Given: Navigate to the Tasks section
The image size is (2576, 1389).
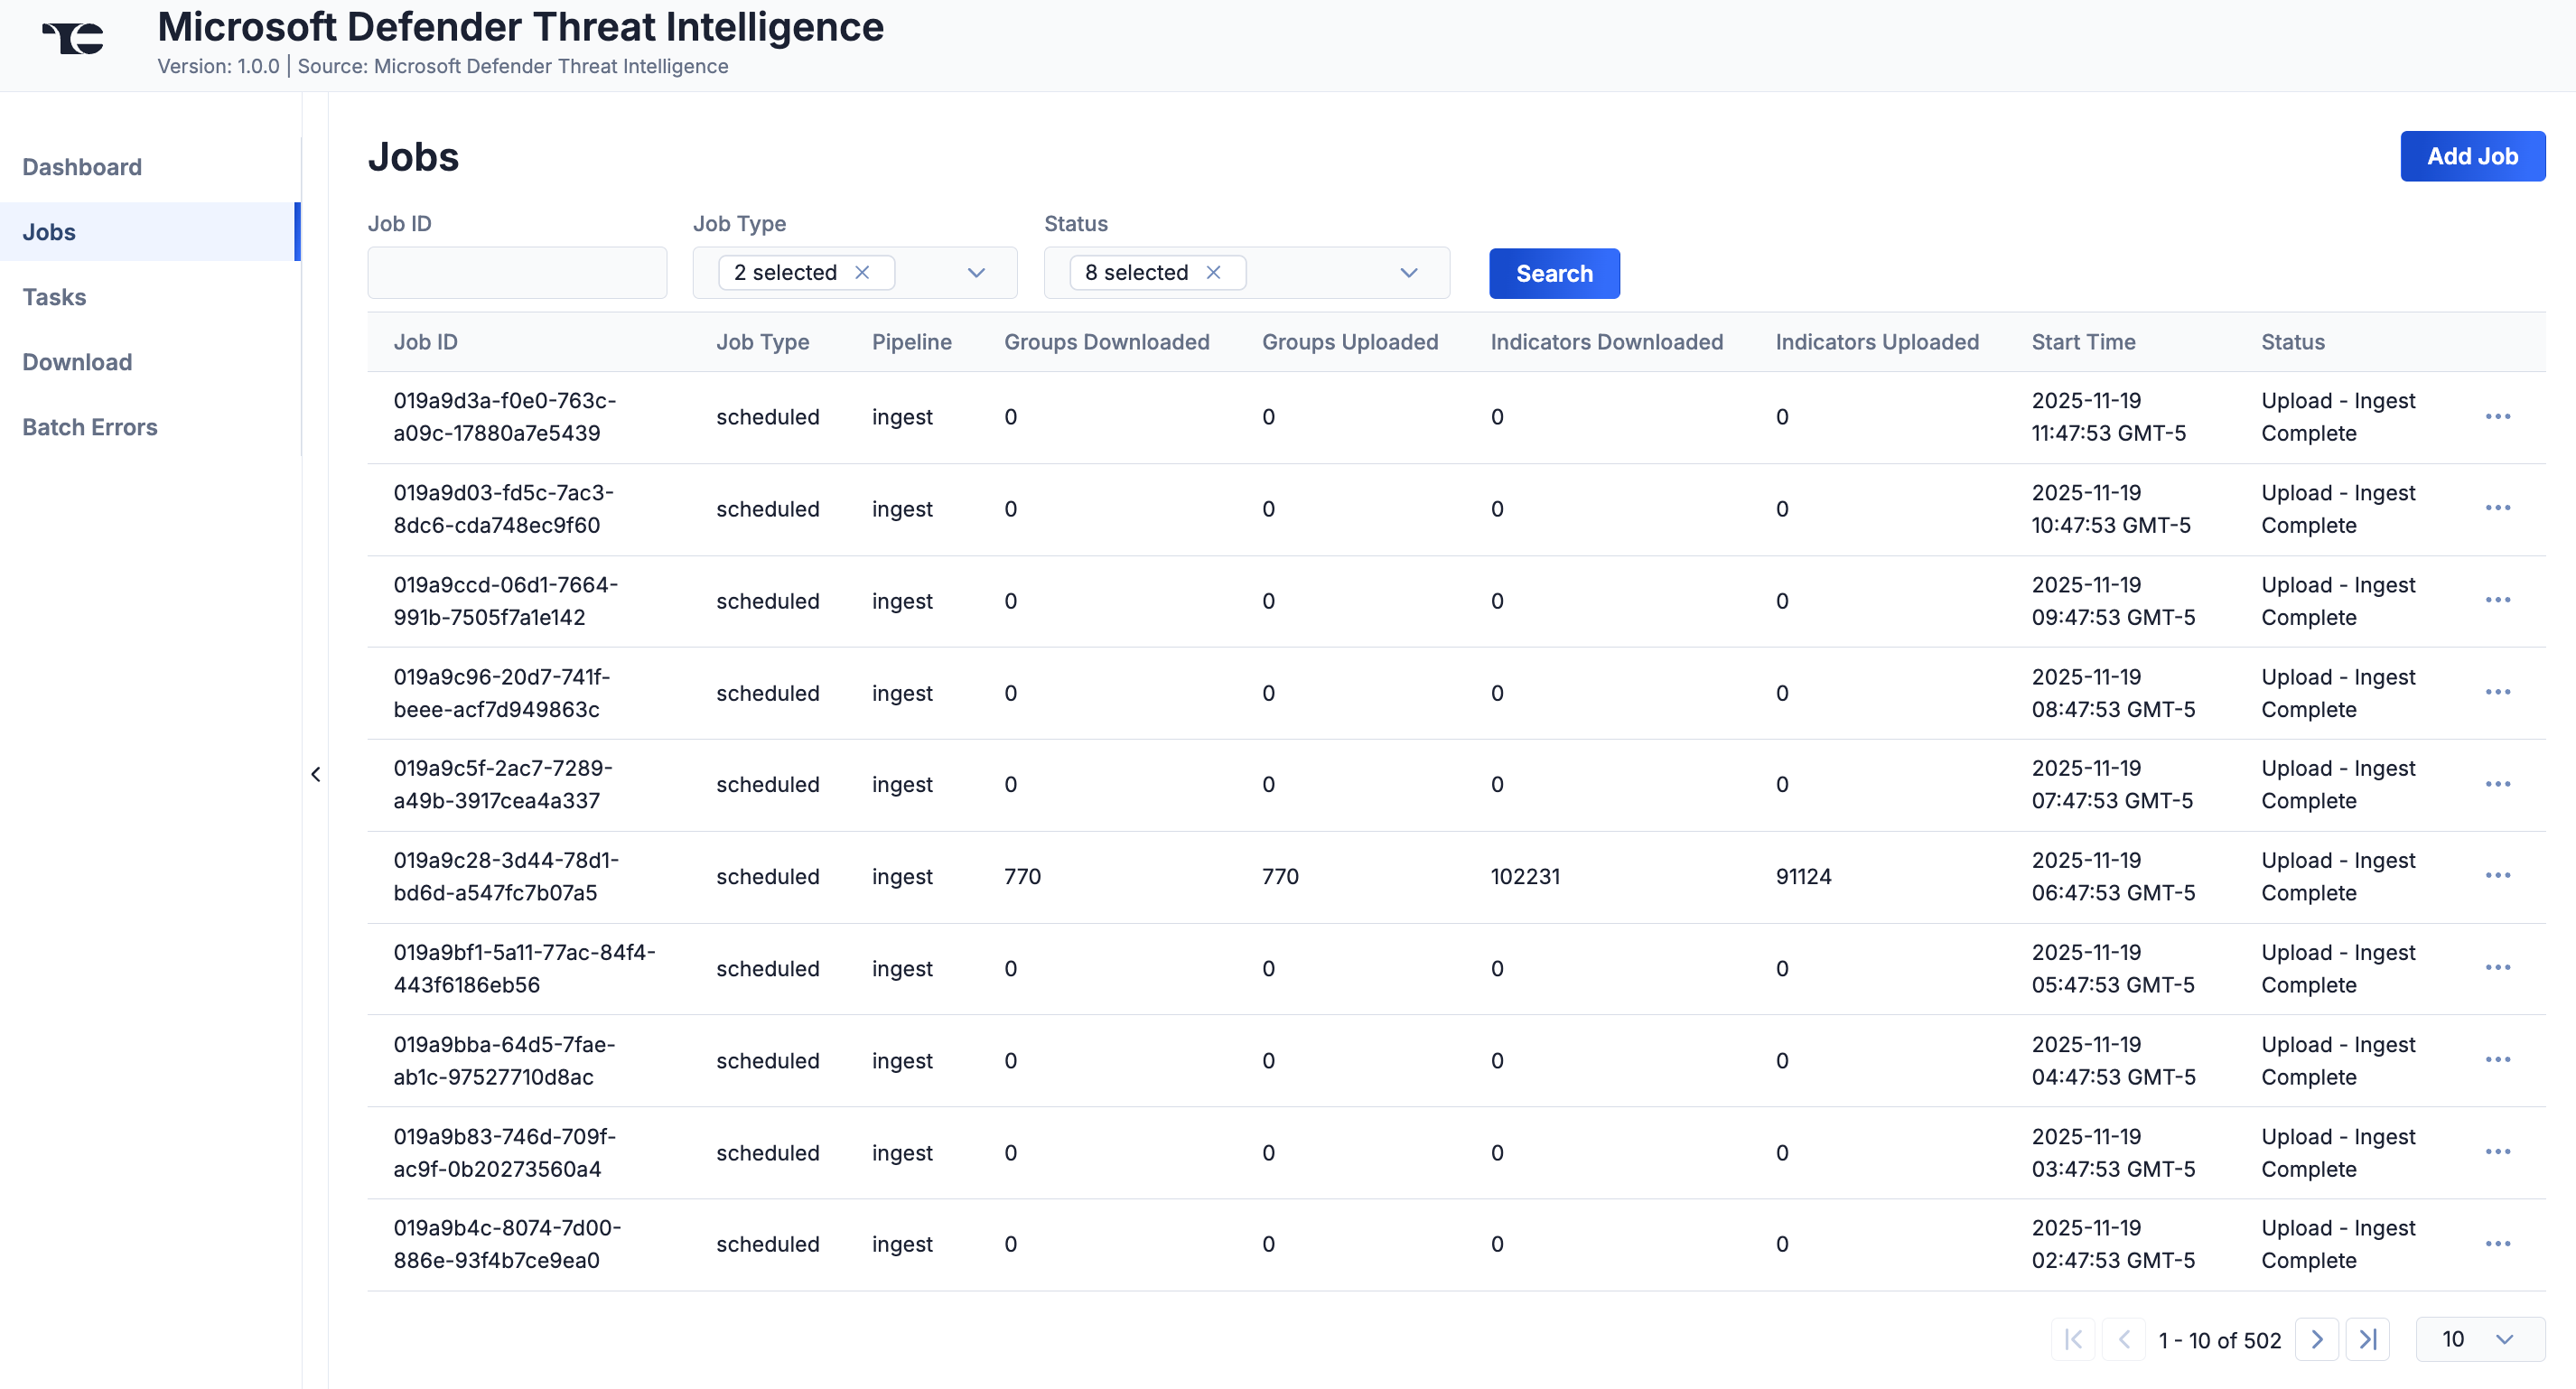Looking at the screenshot, I should [54, 297].
